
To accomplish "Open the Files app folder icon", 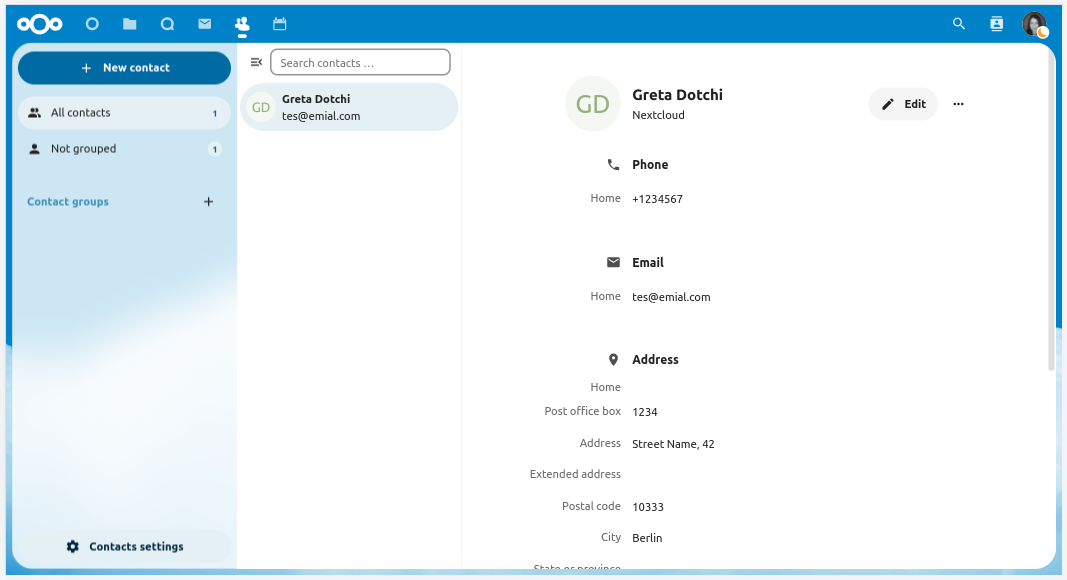I will [x=130, y=24].
